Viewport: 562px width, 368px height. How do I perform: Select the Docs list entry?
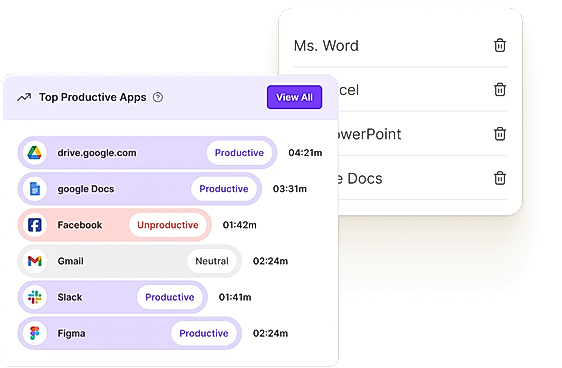[361, 178]
